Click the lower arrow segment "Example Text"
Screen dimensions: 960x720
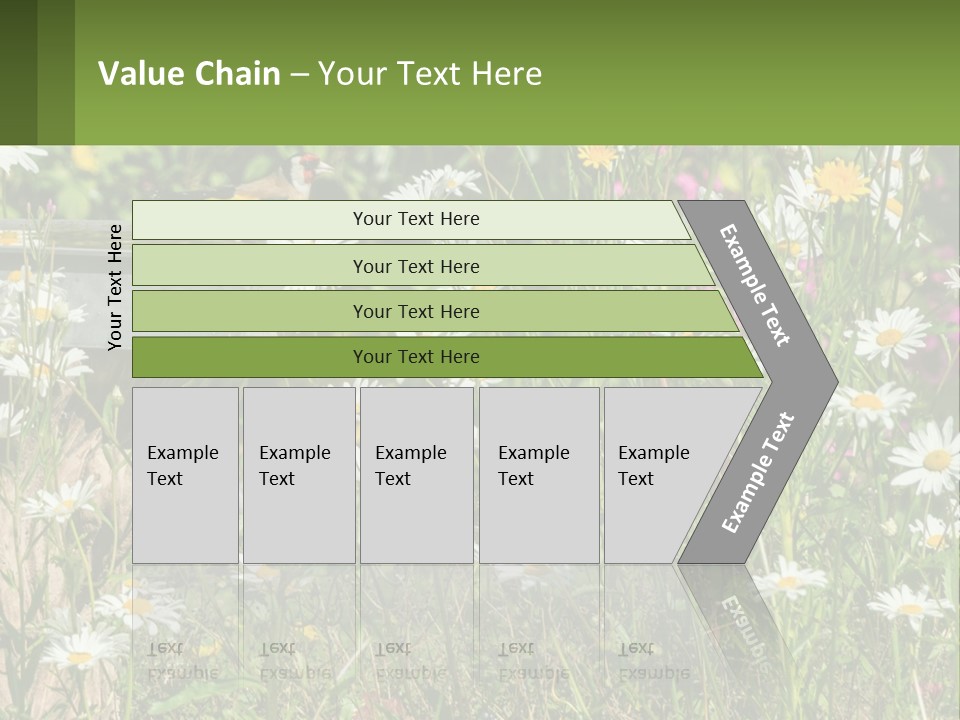757,473
